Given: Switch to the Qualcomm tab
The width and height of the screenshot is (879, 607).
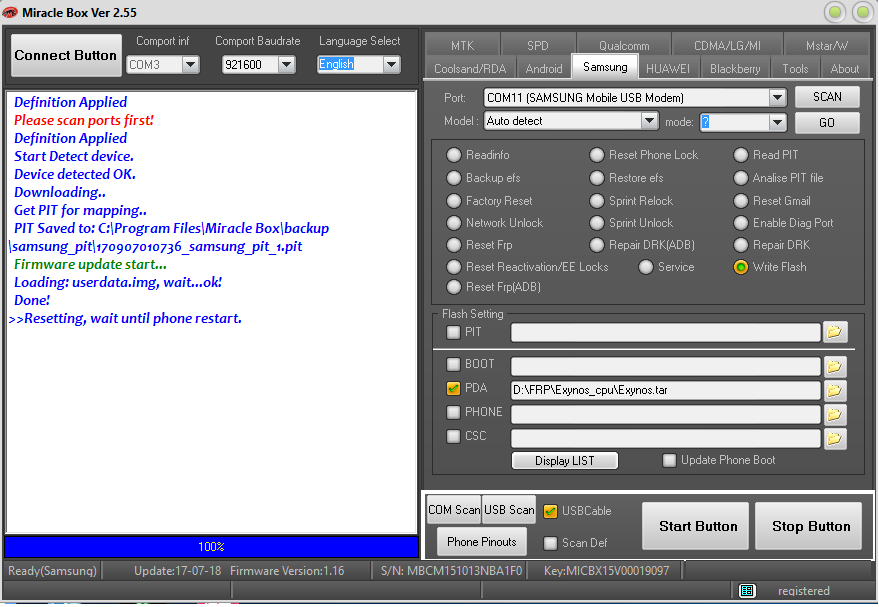Looking at the screenshot, I should point(624,45).
